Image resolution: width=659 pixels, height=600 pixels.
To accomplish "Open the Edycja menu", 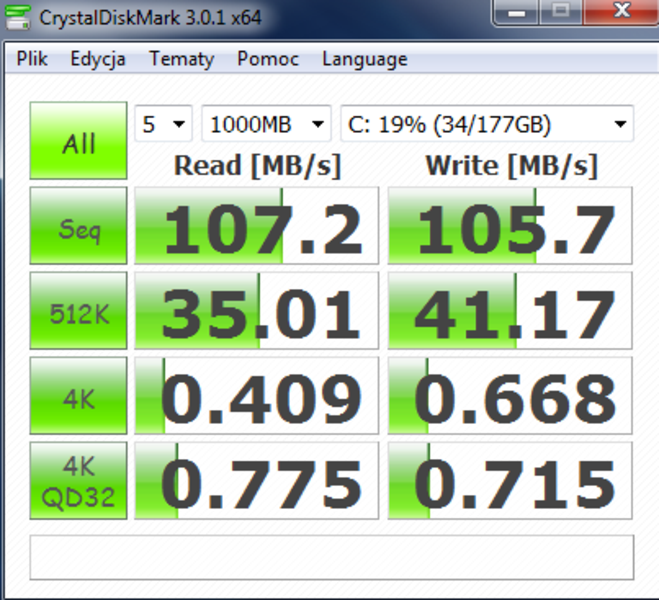I will [98, 59].
